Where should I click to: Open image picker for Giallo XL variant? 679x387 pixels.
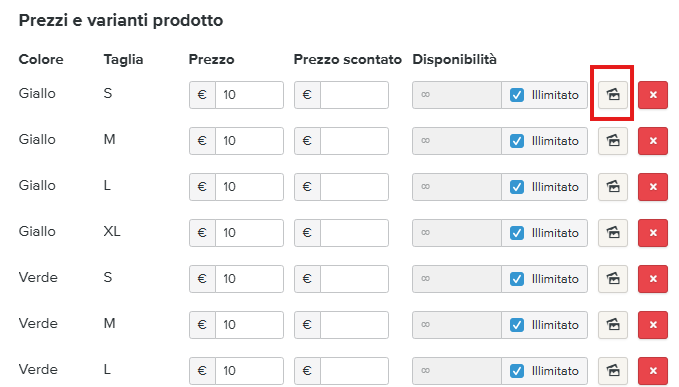point(613,233)
